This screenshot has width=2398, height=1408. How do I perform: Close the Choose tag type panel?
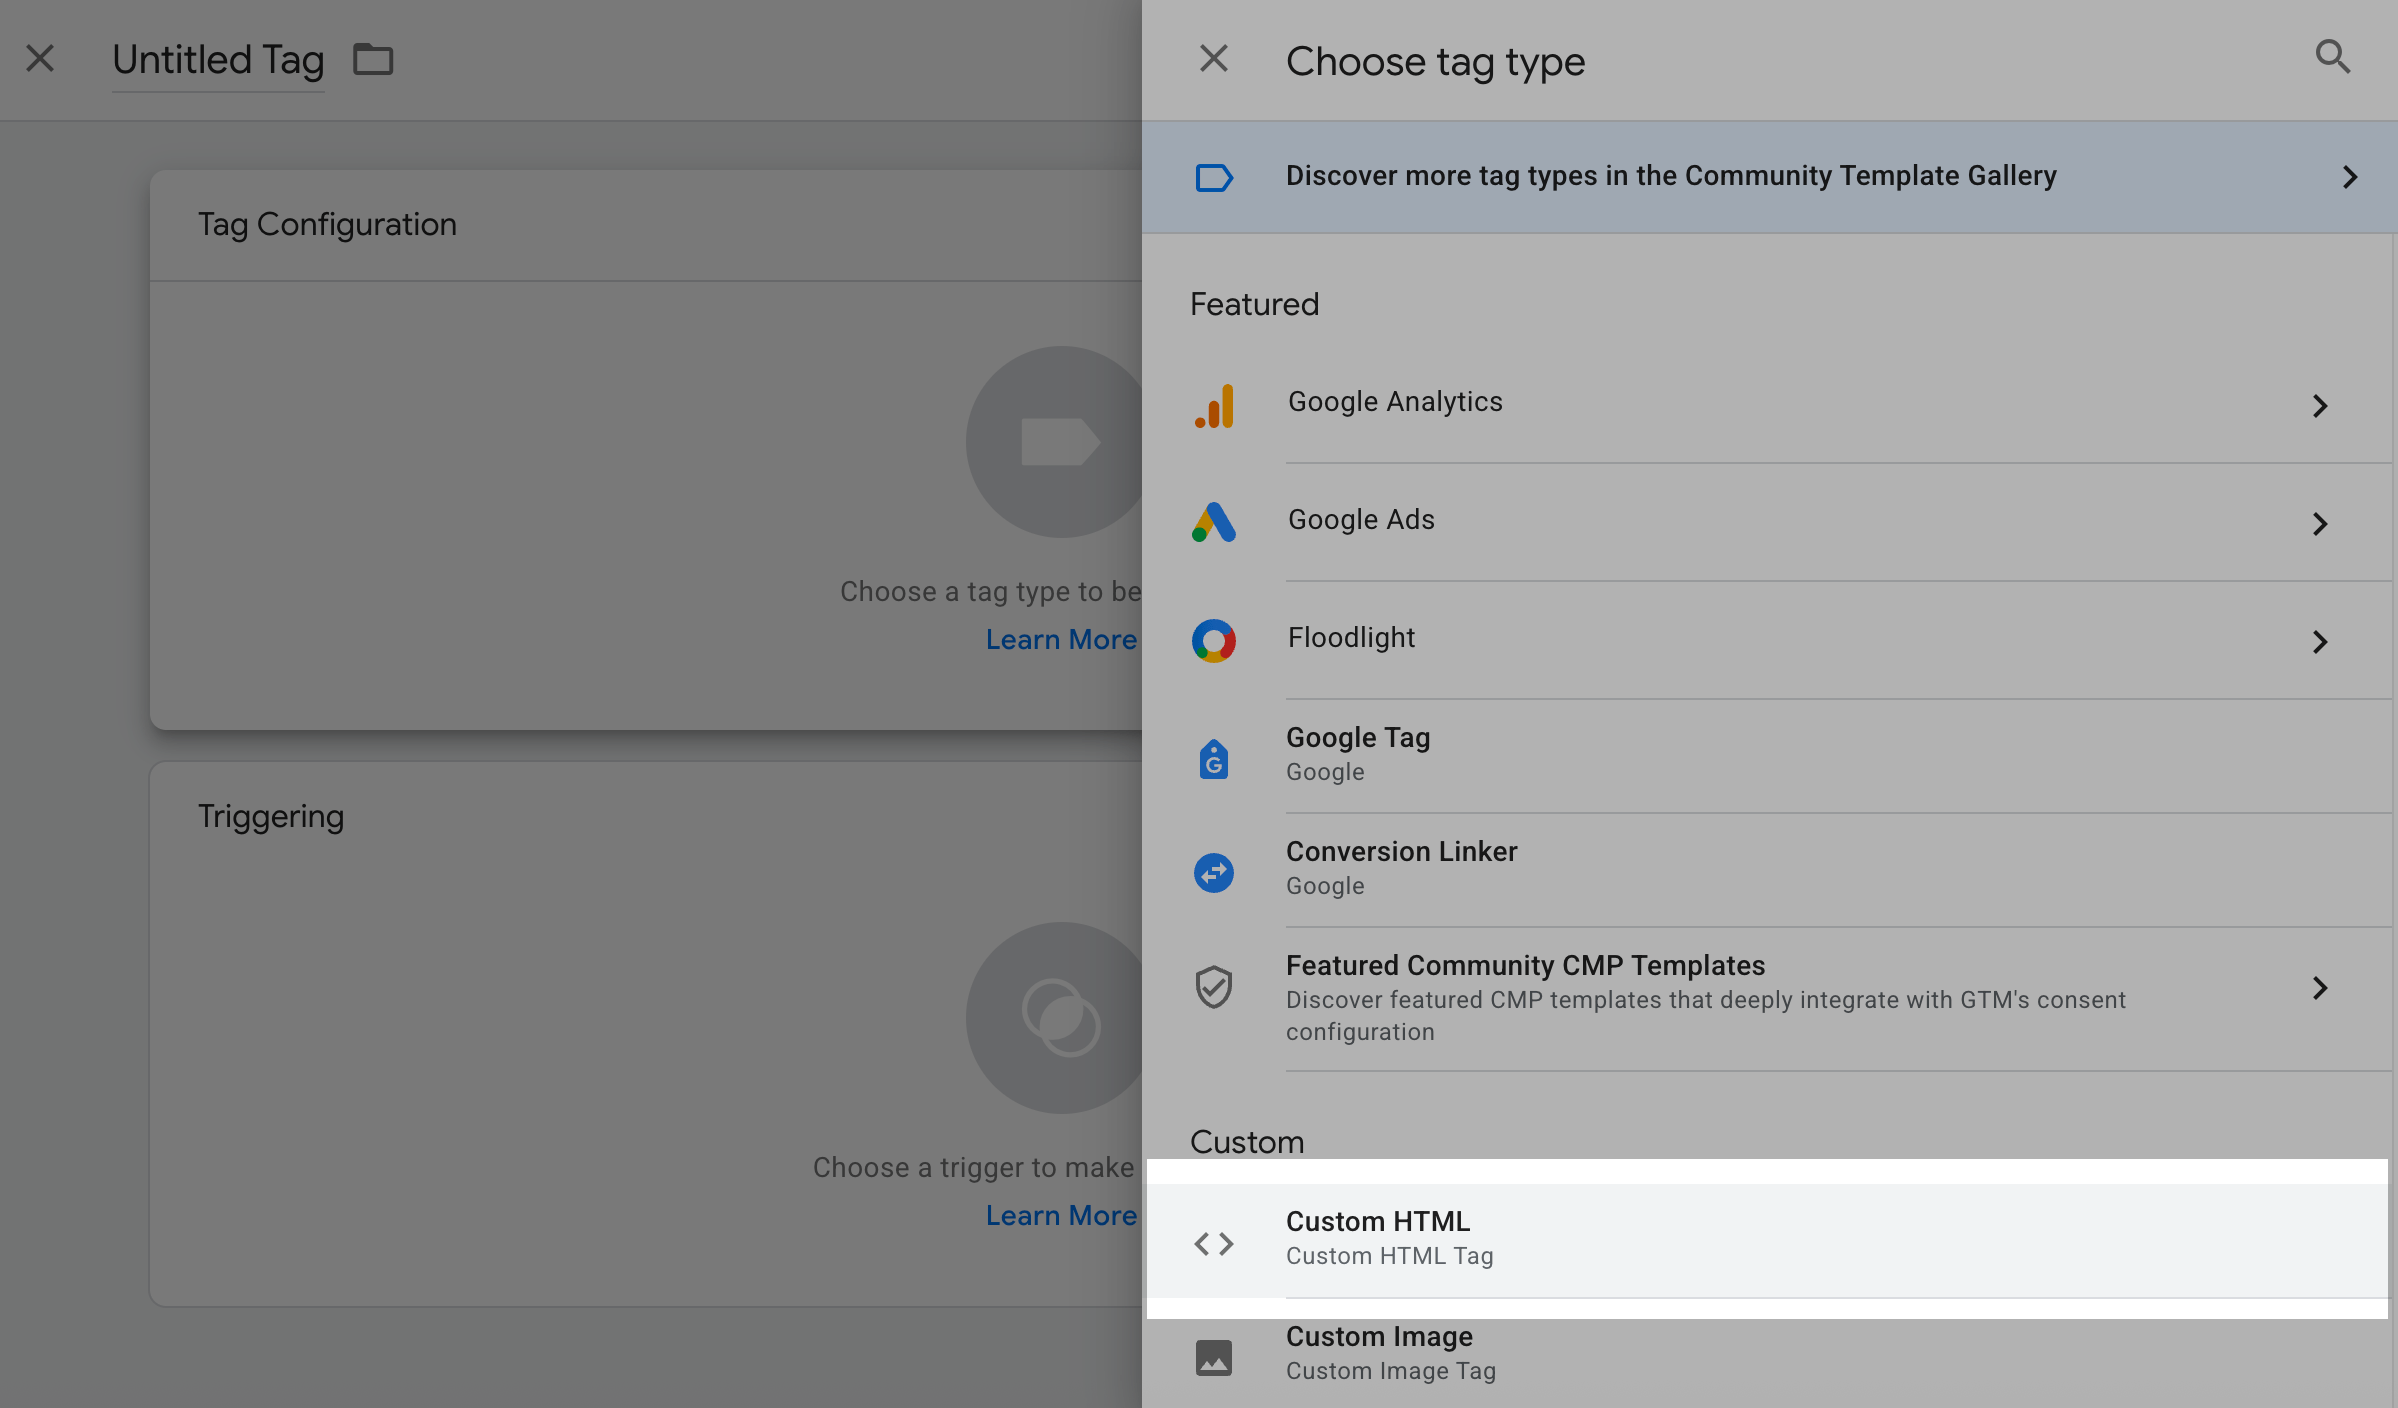[1213, 59]
